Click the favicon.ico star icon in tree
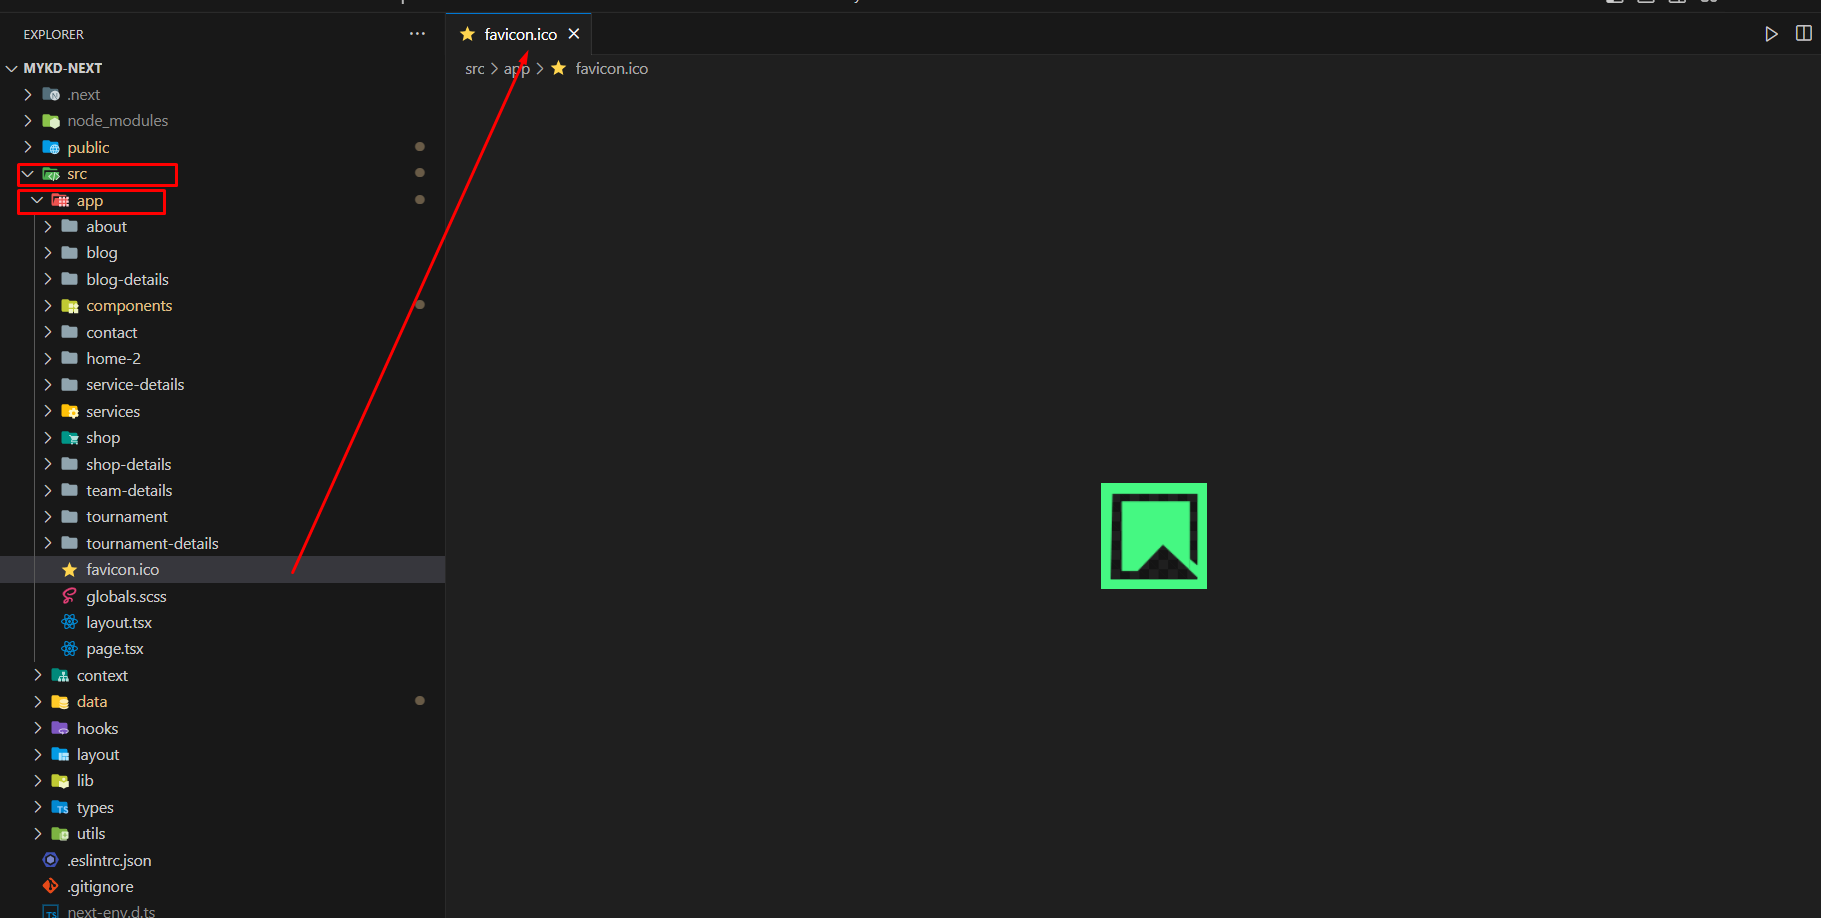 70,570
